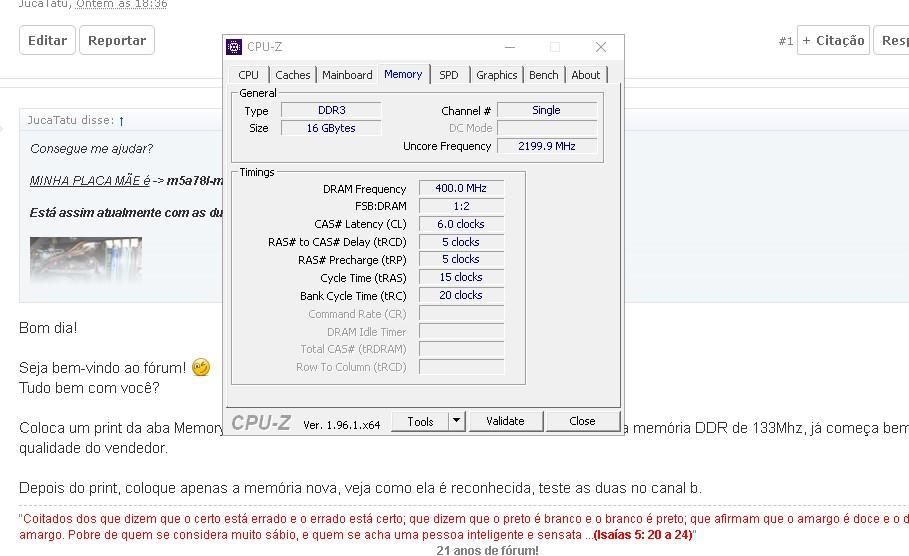Click the empty Row To Column field
909x556 pixels.
point(461,367)
